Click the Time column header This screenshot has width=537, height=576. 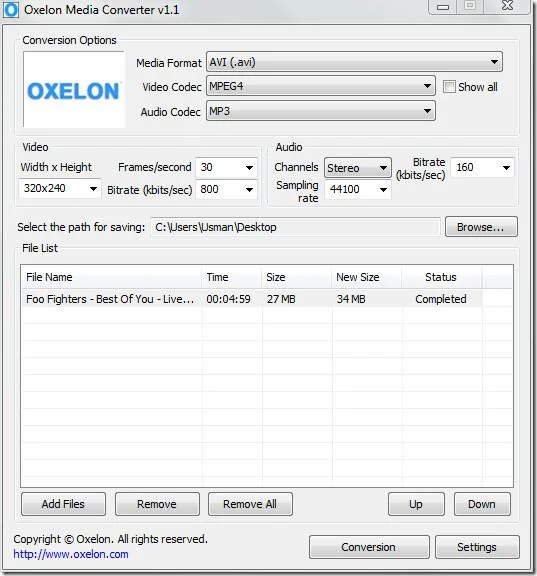(x=231, y=277)
